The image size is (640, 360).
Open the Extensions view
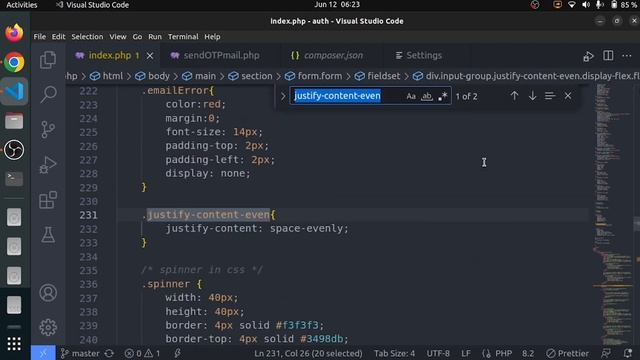pos(48,200)
